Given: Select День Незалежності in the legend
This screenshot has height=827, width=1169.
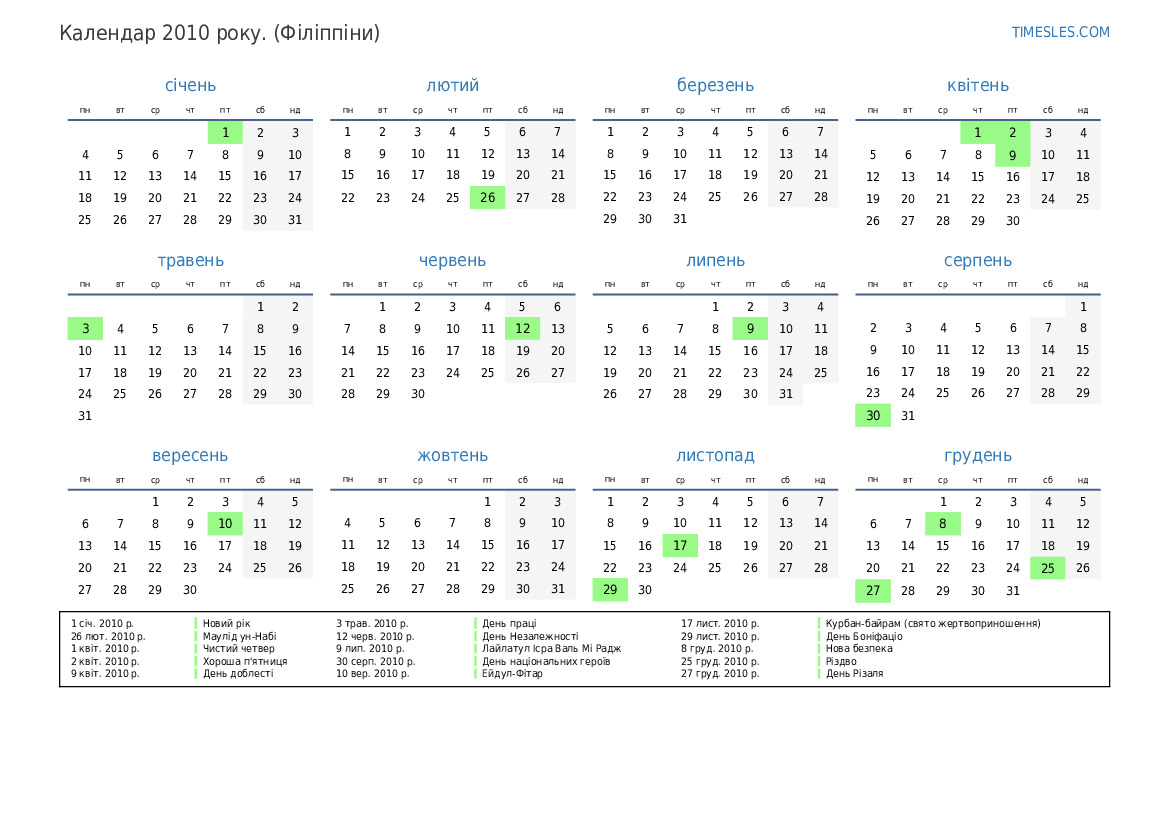Looking at the screenshot, I should [x=530, y=636].
